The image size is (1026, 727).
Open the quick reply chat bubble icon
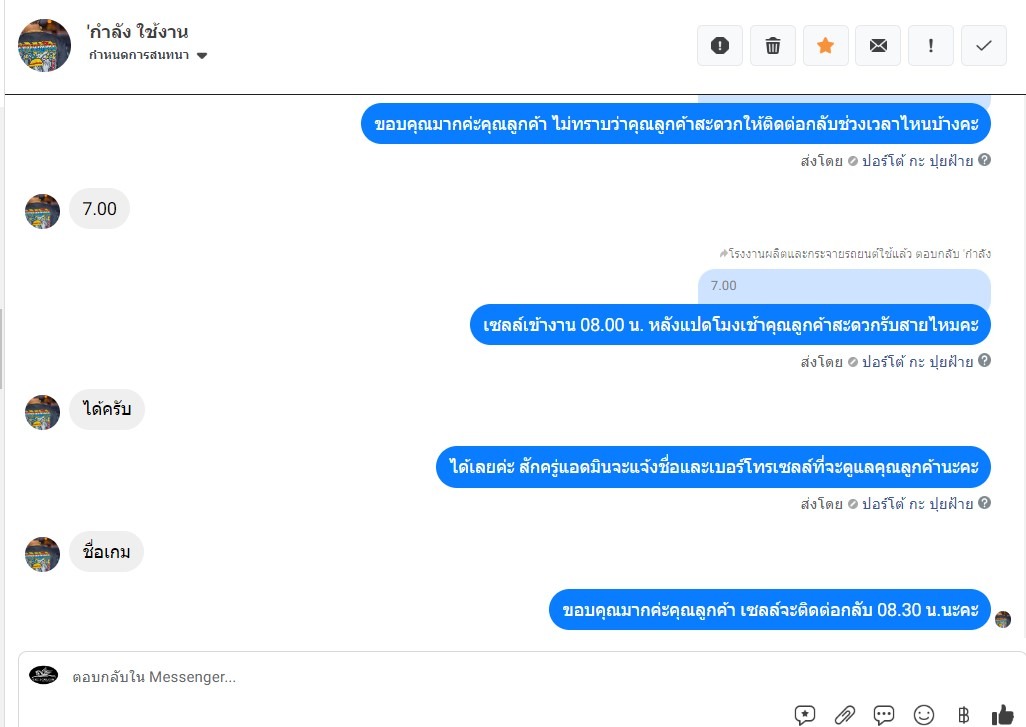884,715
